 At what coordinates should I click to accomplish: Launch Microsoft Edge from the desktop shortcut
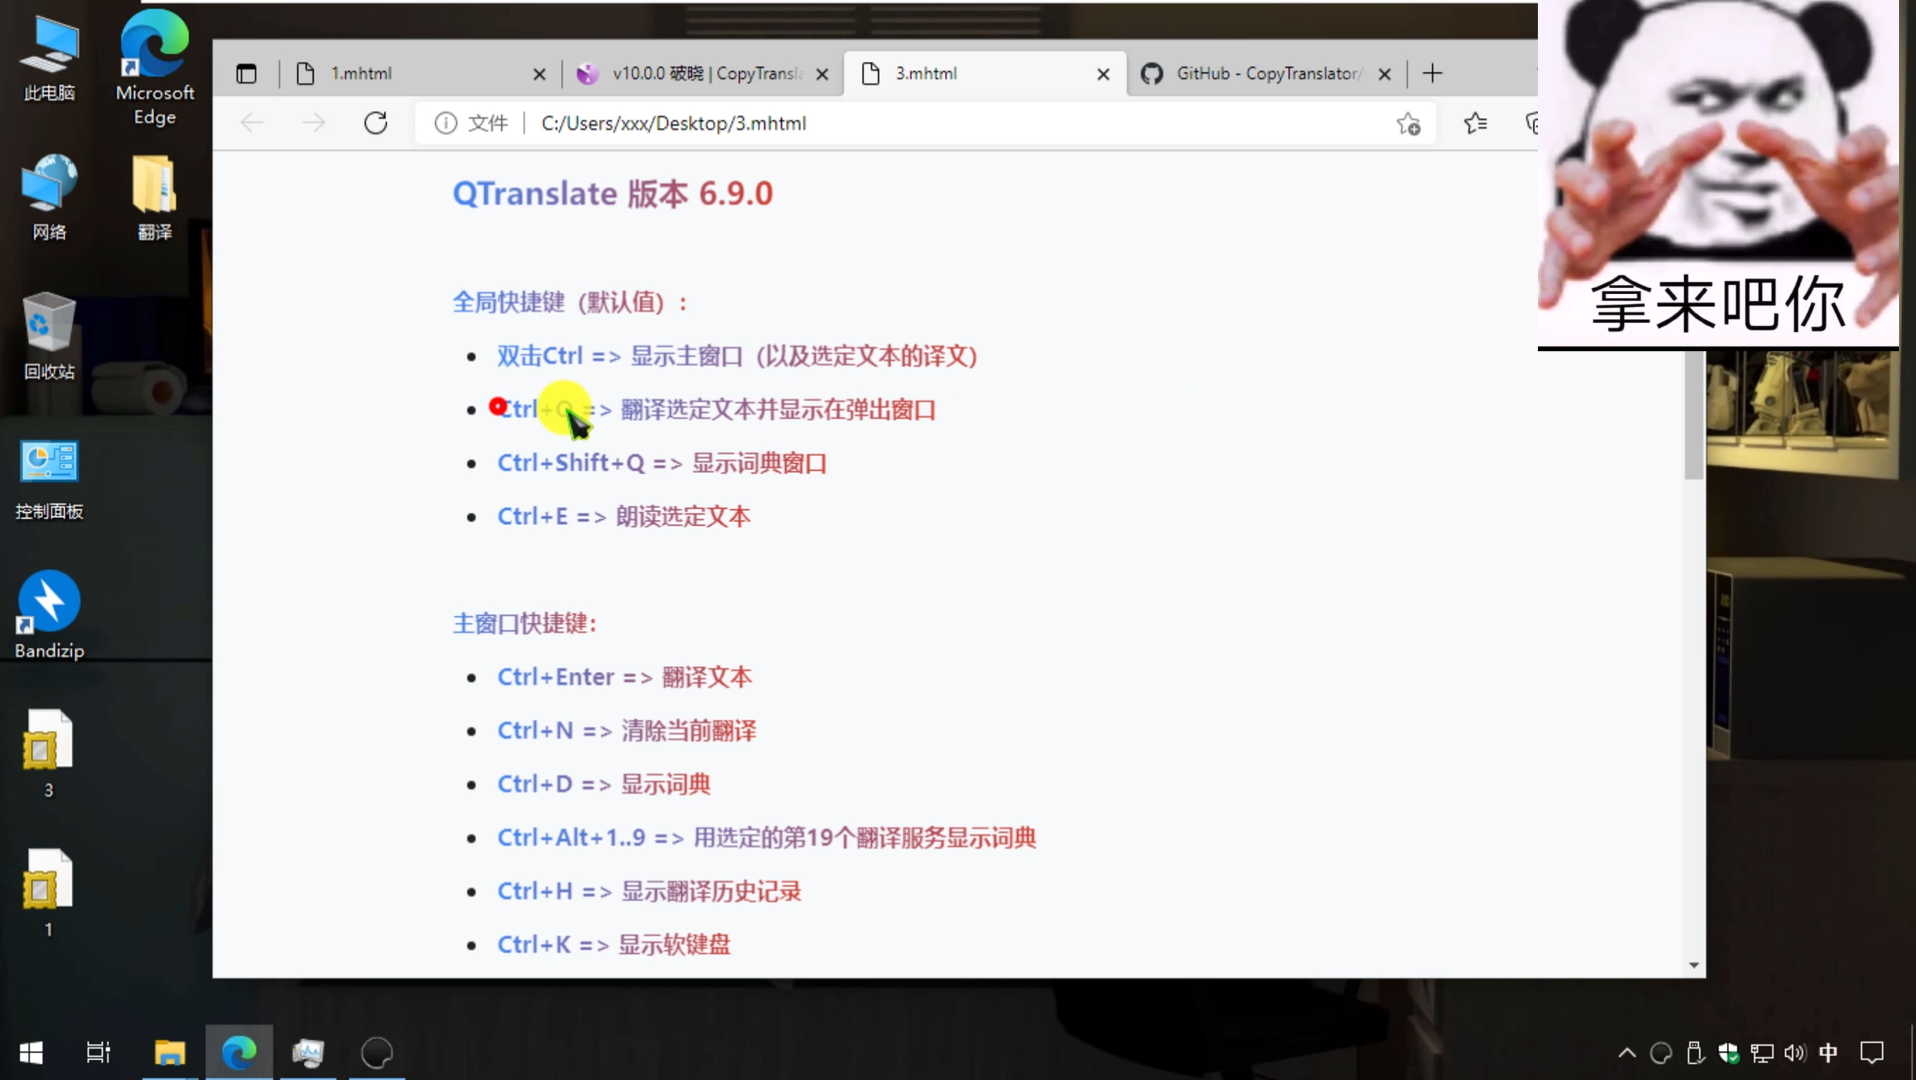click(154, 66)
